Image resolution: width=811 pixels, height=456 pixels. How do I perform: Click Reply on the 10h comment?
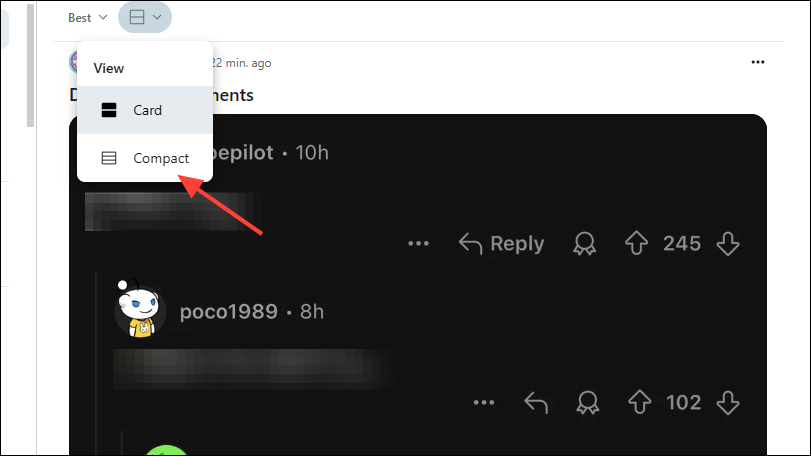[501, 244]
